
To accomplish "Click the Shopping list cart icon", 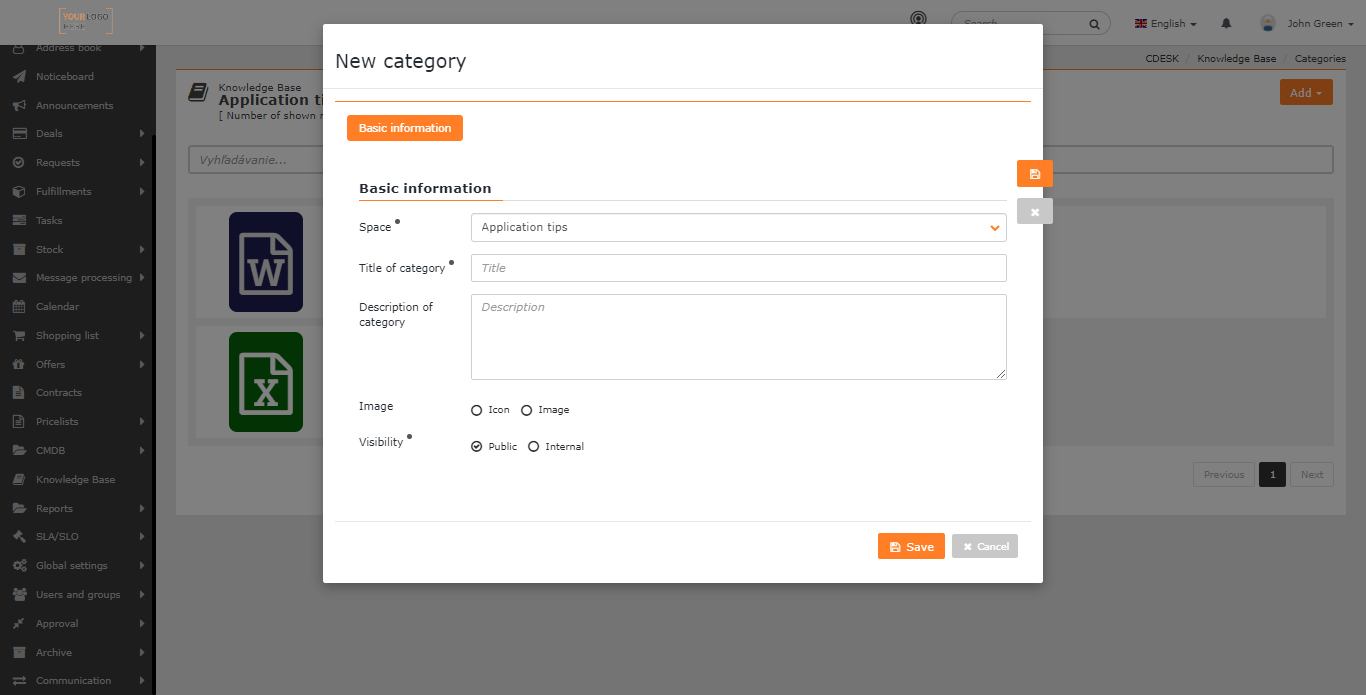I will coord(18,335).
